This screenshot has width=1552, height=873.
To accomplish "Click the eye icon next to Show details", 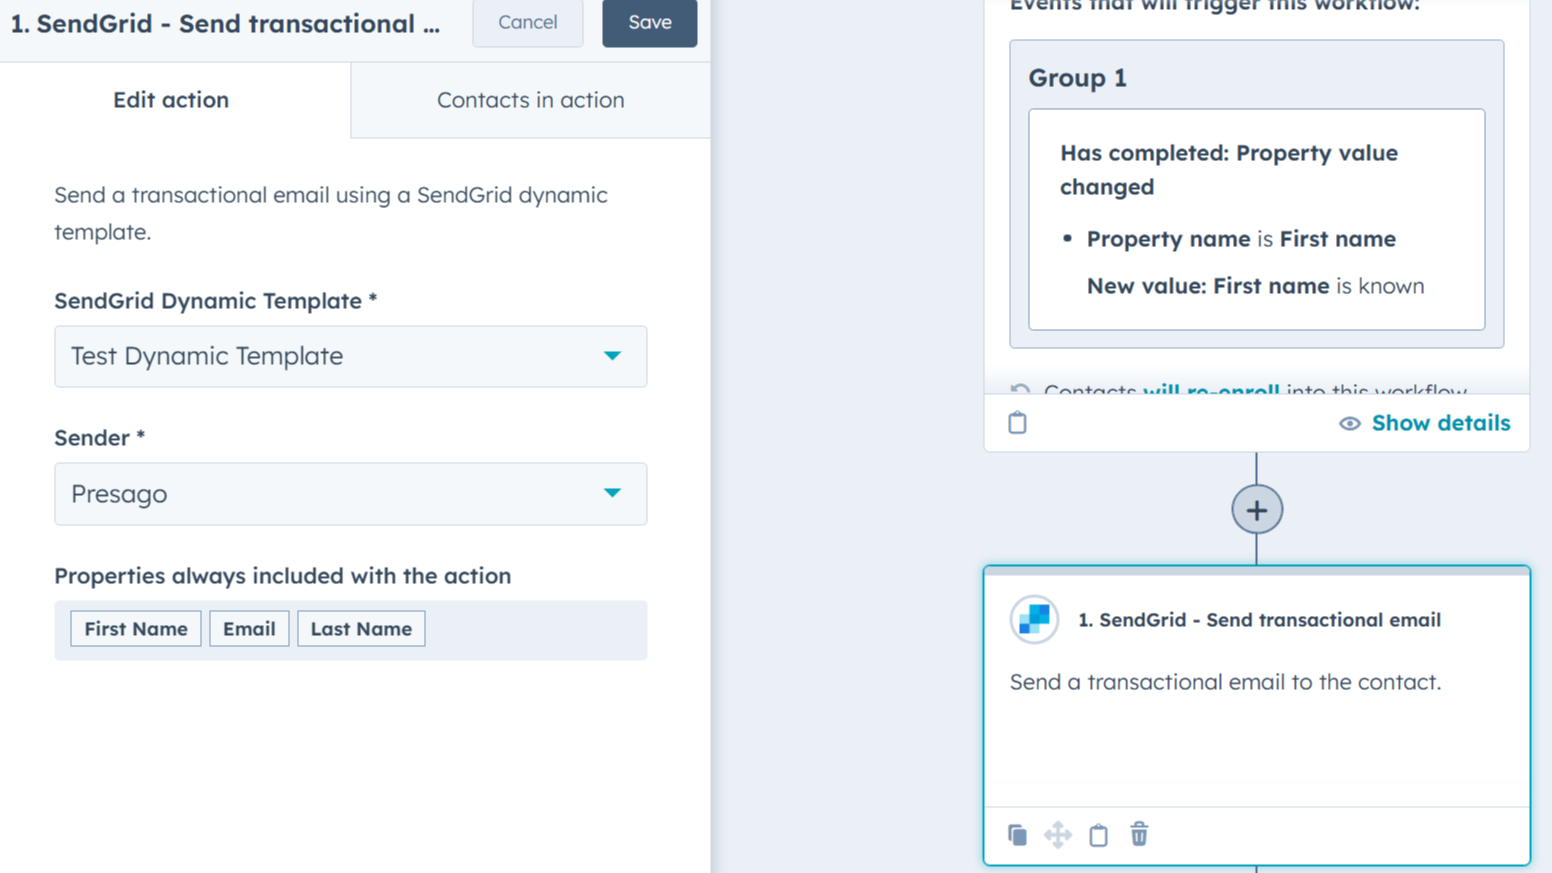I will pos(1350,423).
